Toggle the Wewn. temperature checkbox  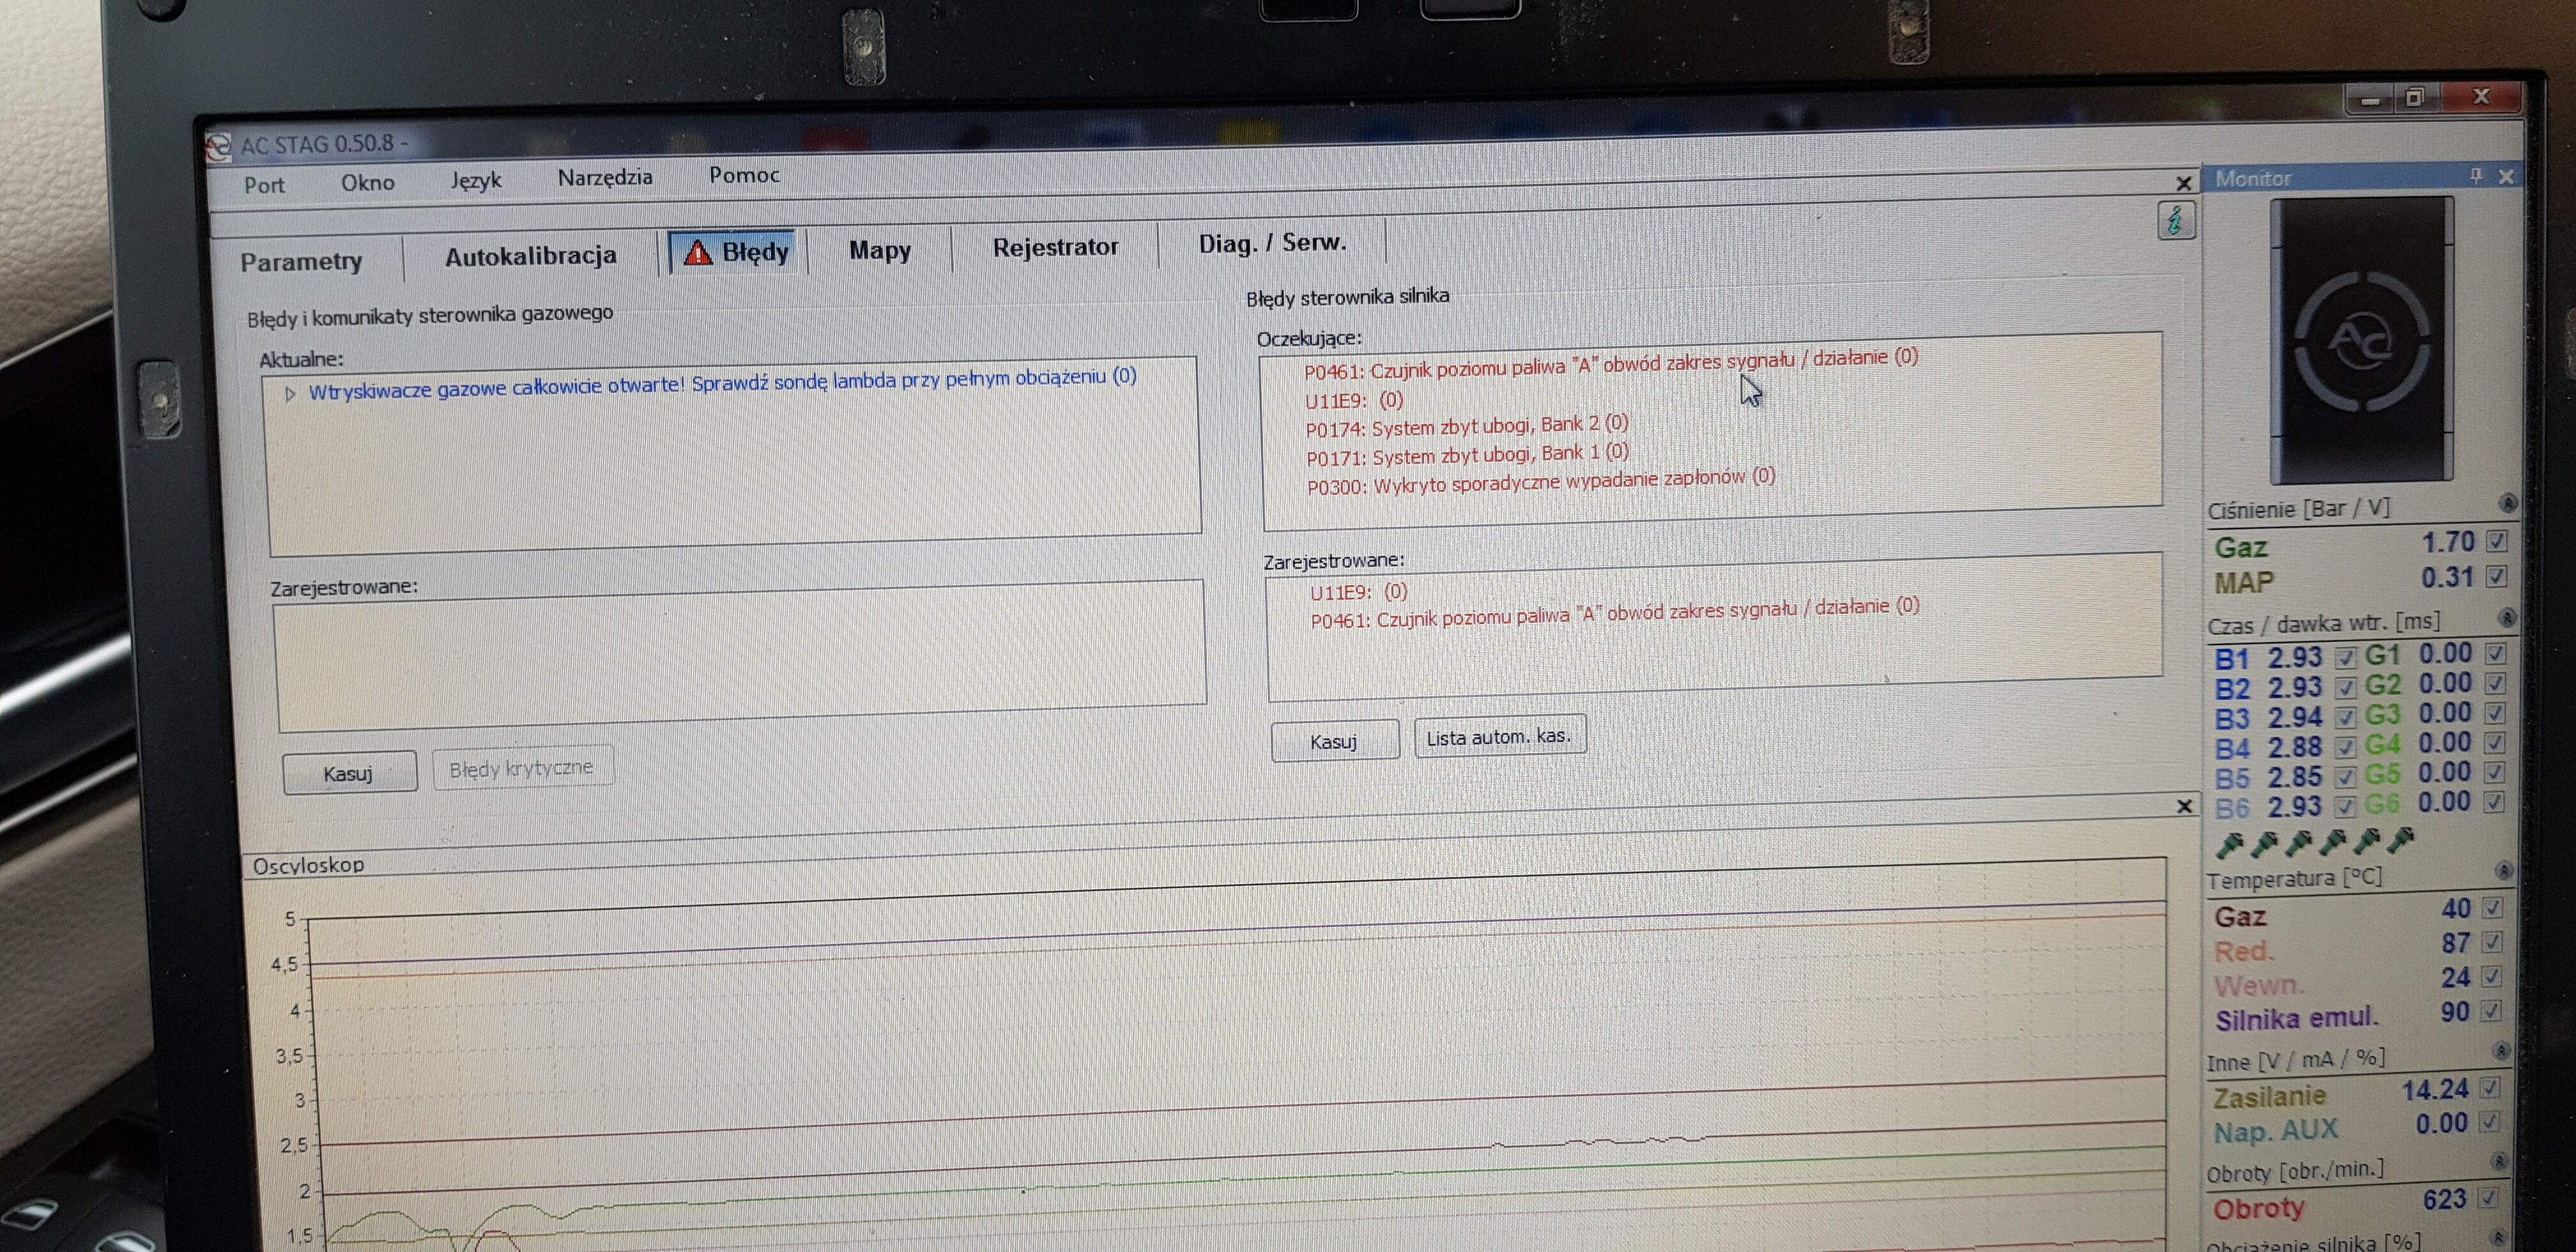click(x=2491, y=976)
